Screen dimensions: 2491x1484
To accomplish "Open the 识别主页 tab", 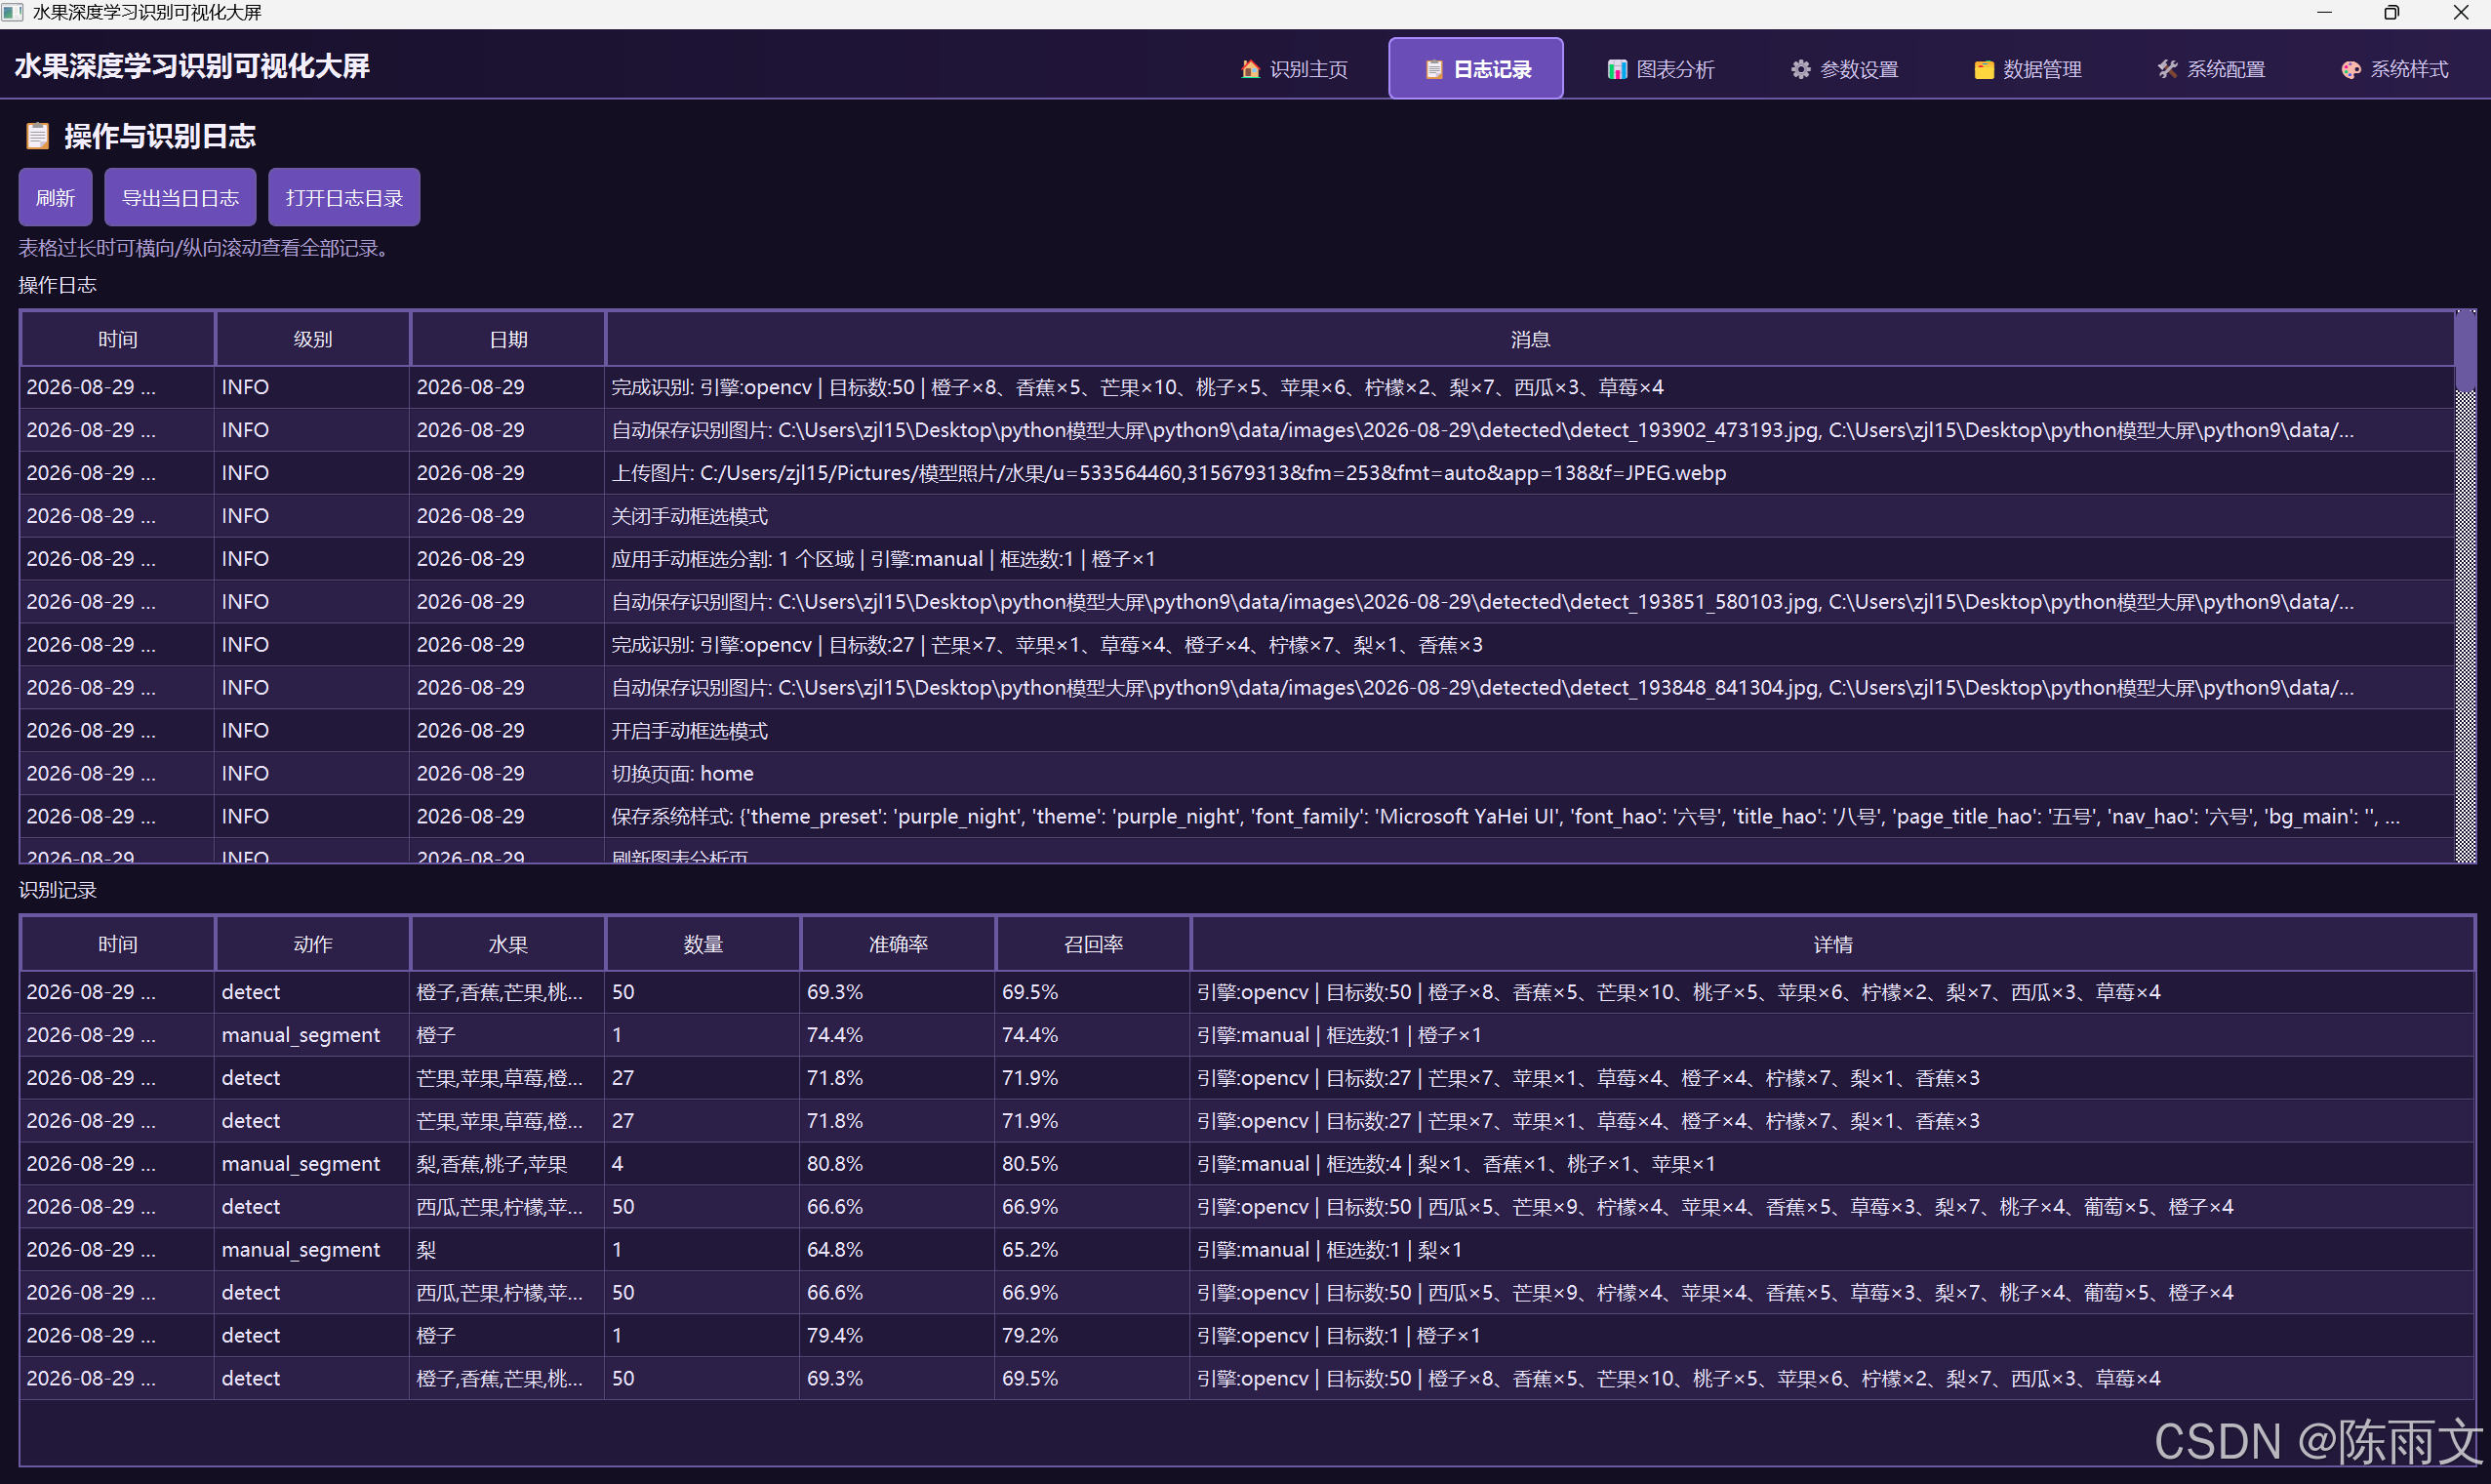I will pos(1293,69).
